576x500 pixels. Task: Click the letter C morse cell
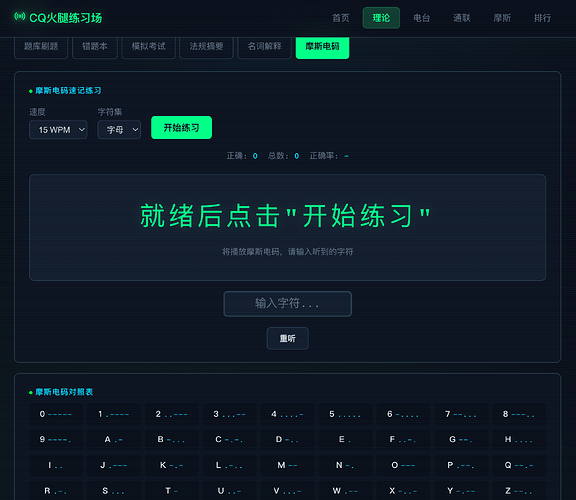[230, 439]
